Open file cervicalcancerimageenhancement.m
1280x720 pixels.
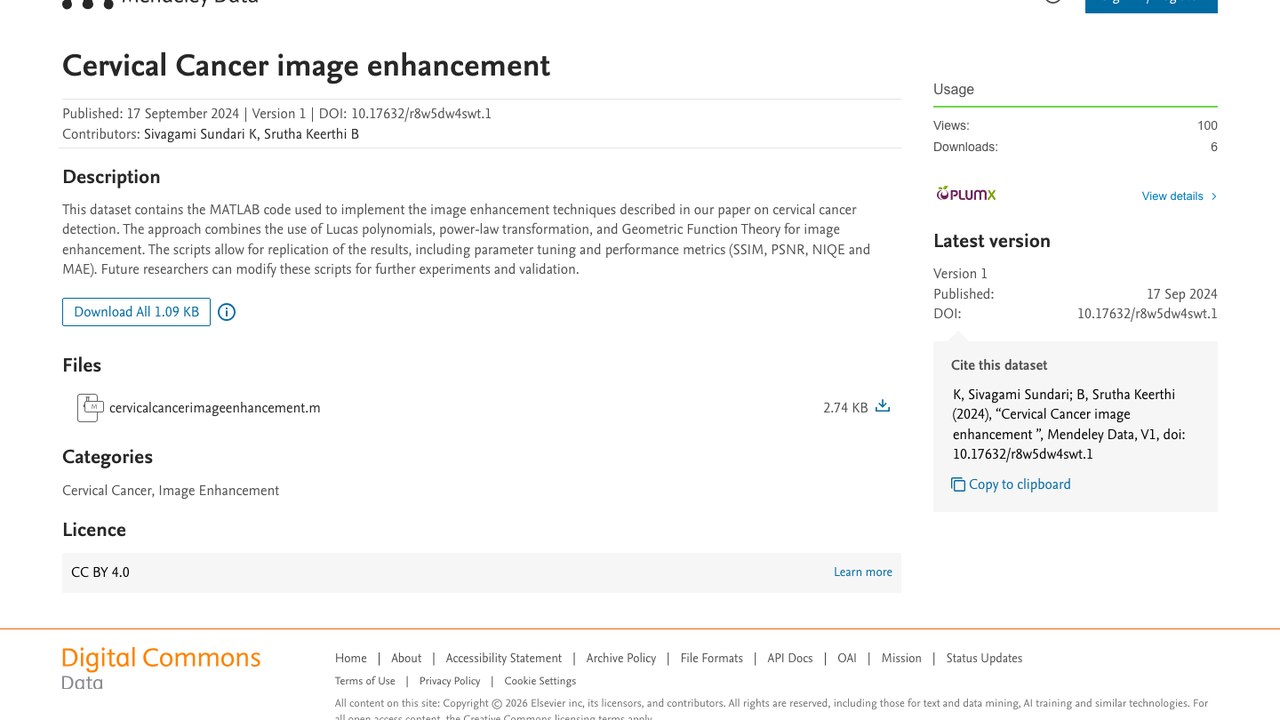click(x=215, y=408)
